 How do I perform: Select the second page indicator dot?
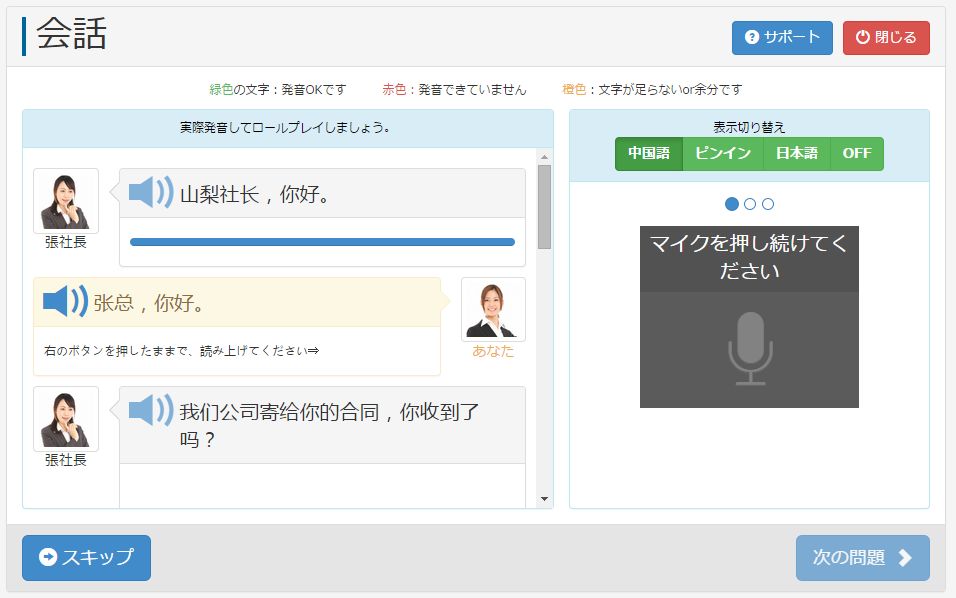coord(750,204)
